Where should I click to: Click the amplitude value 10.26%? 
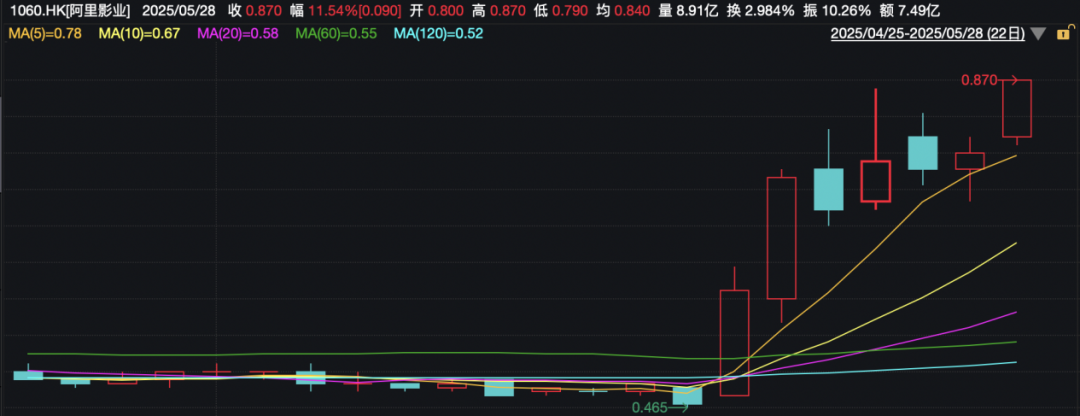point(847,10)
